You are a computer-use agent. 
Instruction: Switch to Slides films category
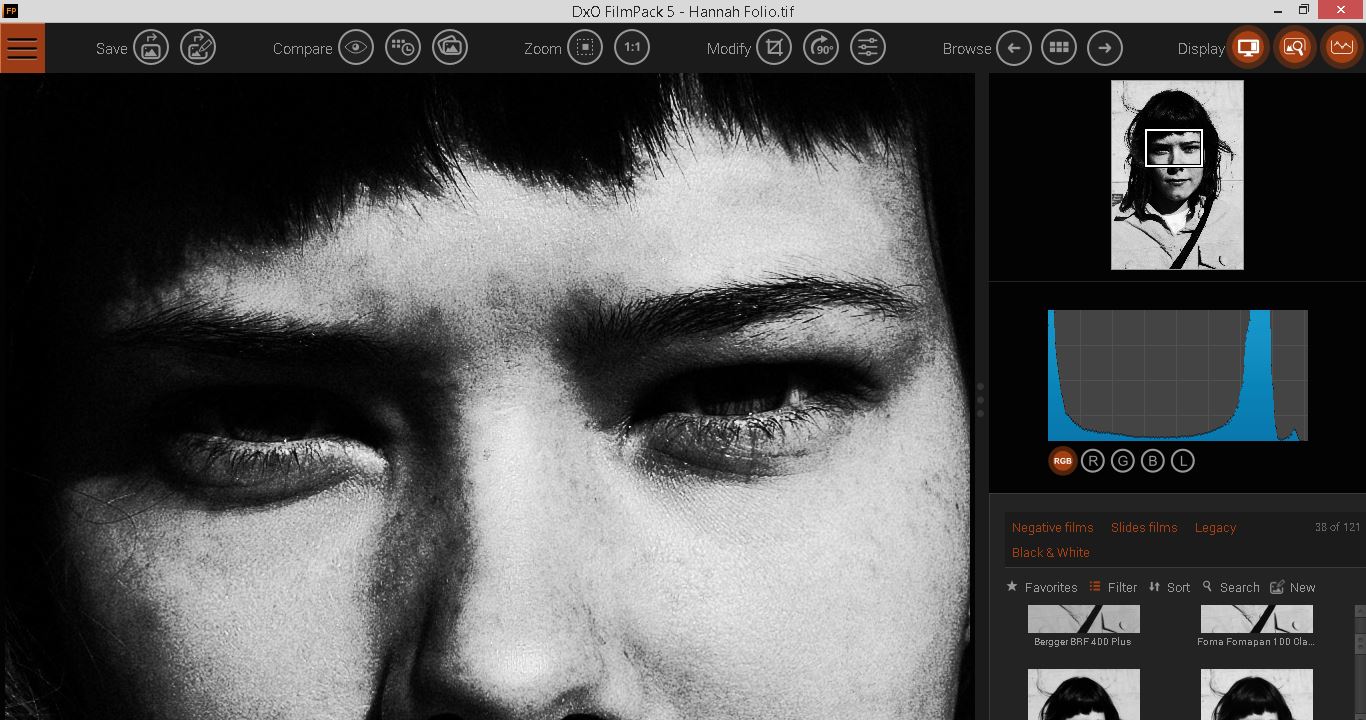[1144, 527]
